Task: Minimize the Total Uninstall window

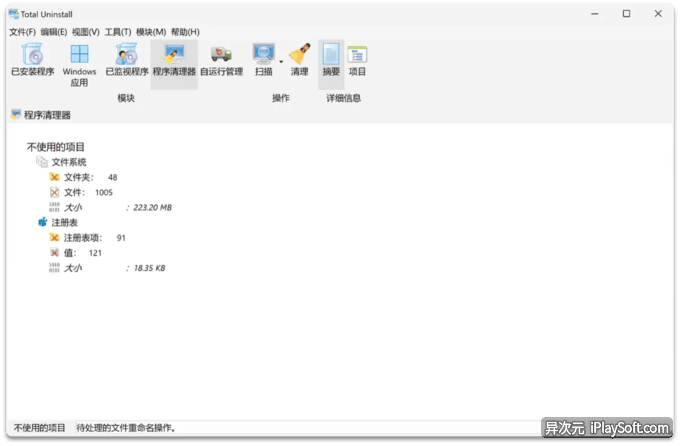Action: (x=595, y=14)
